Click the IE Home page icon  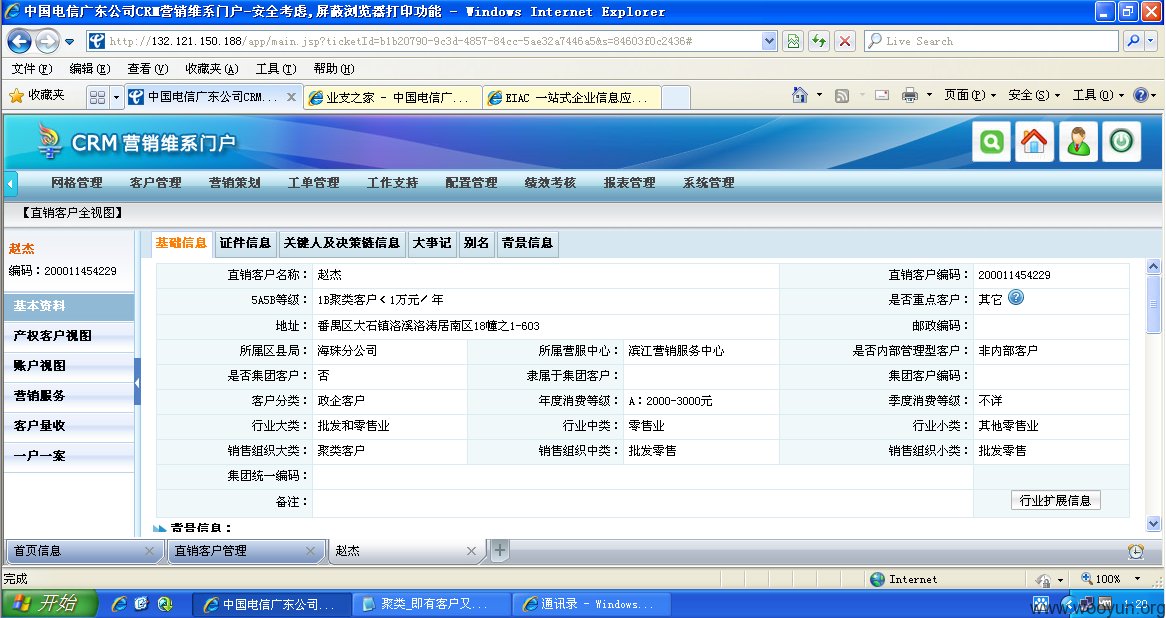click(x=800, y=95)
